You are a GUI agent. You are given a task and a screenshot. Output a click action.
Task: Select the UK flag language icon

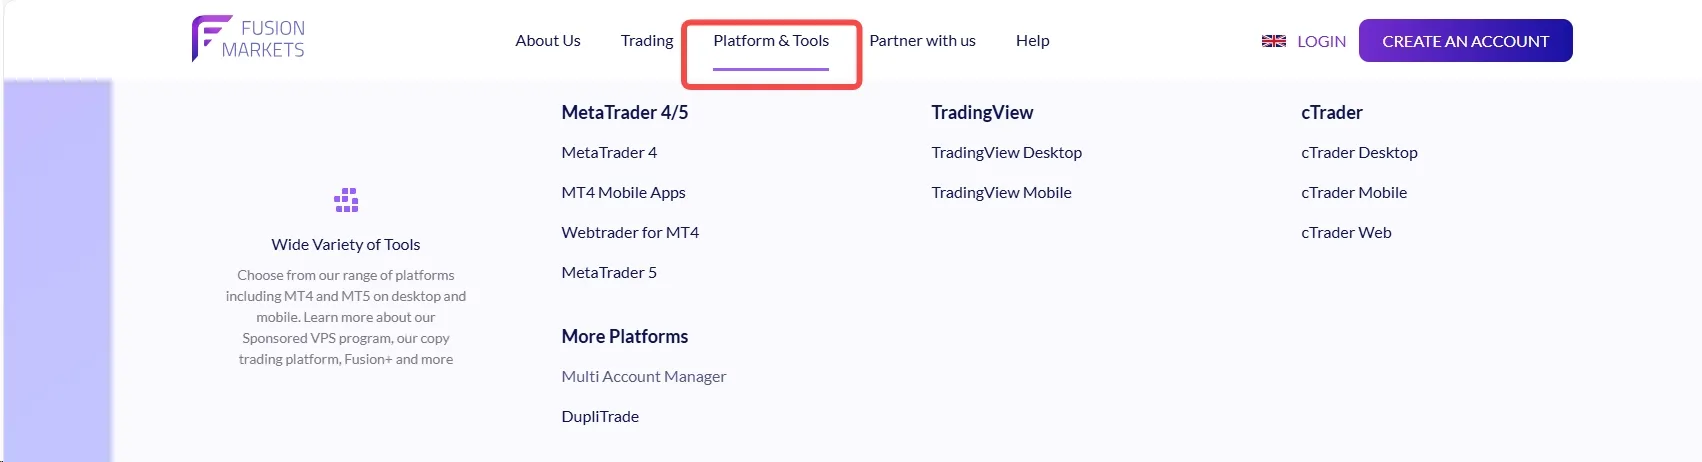point(1273,41)
